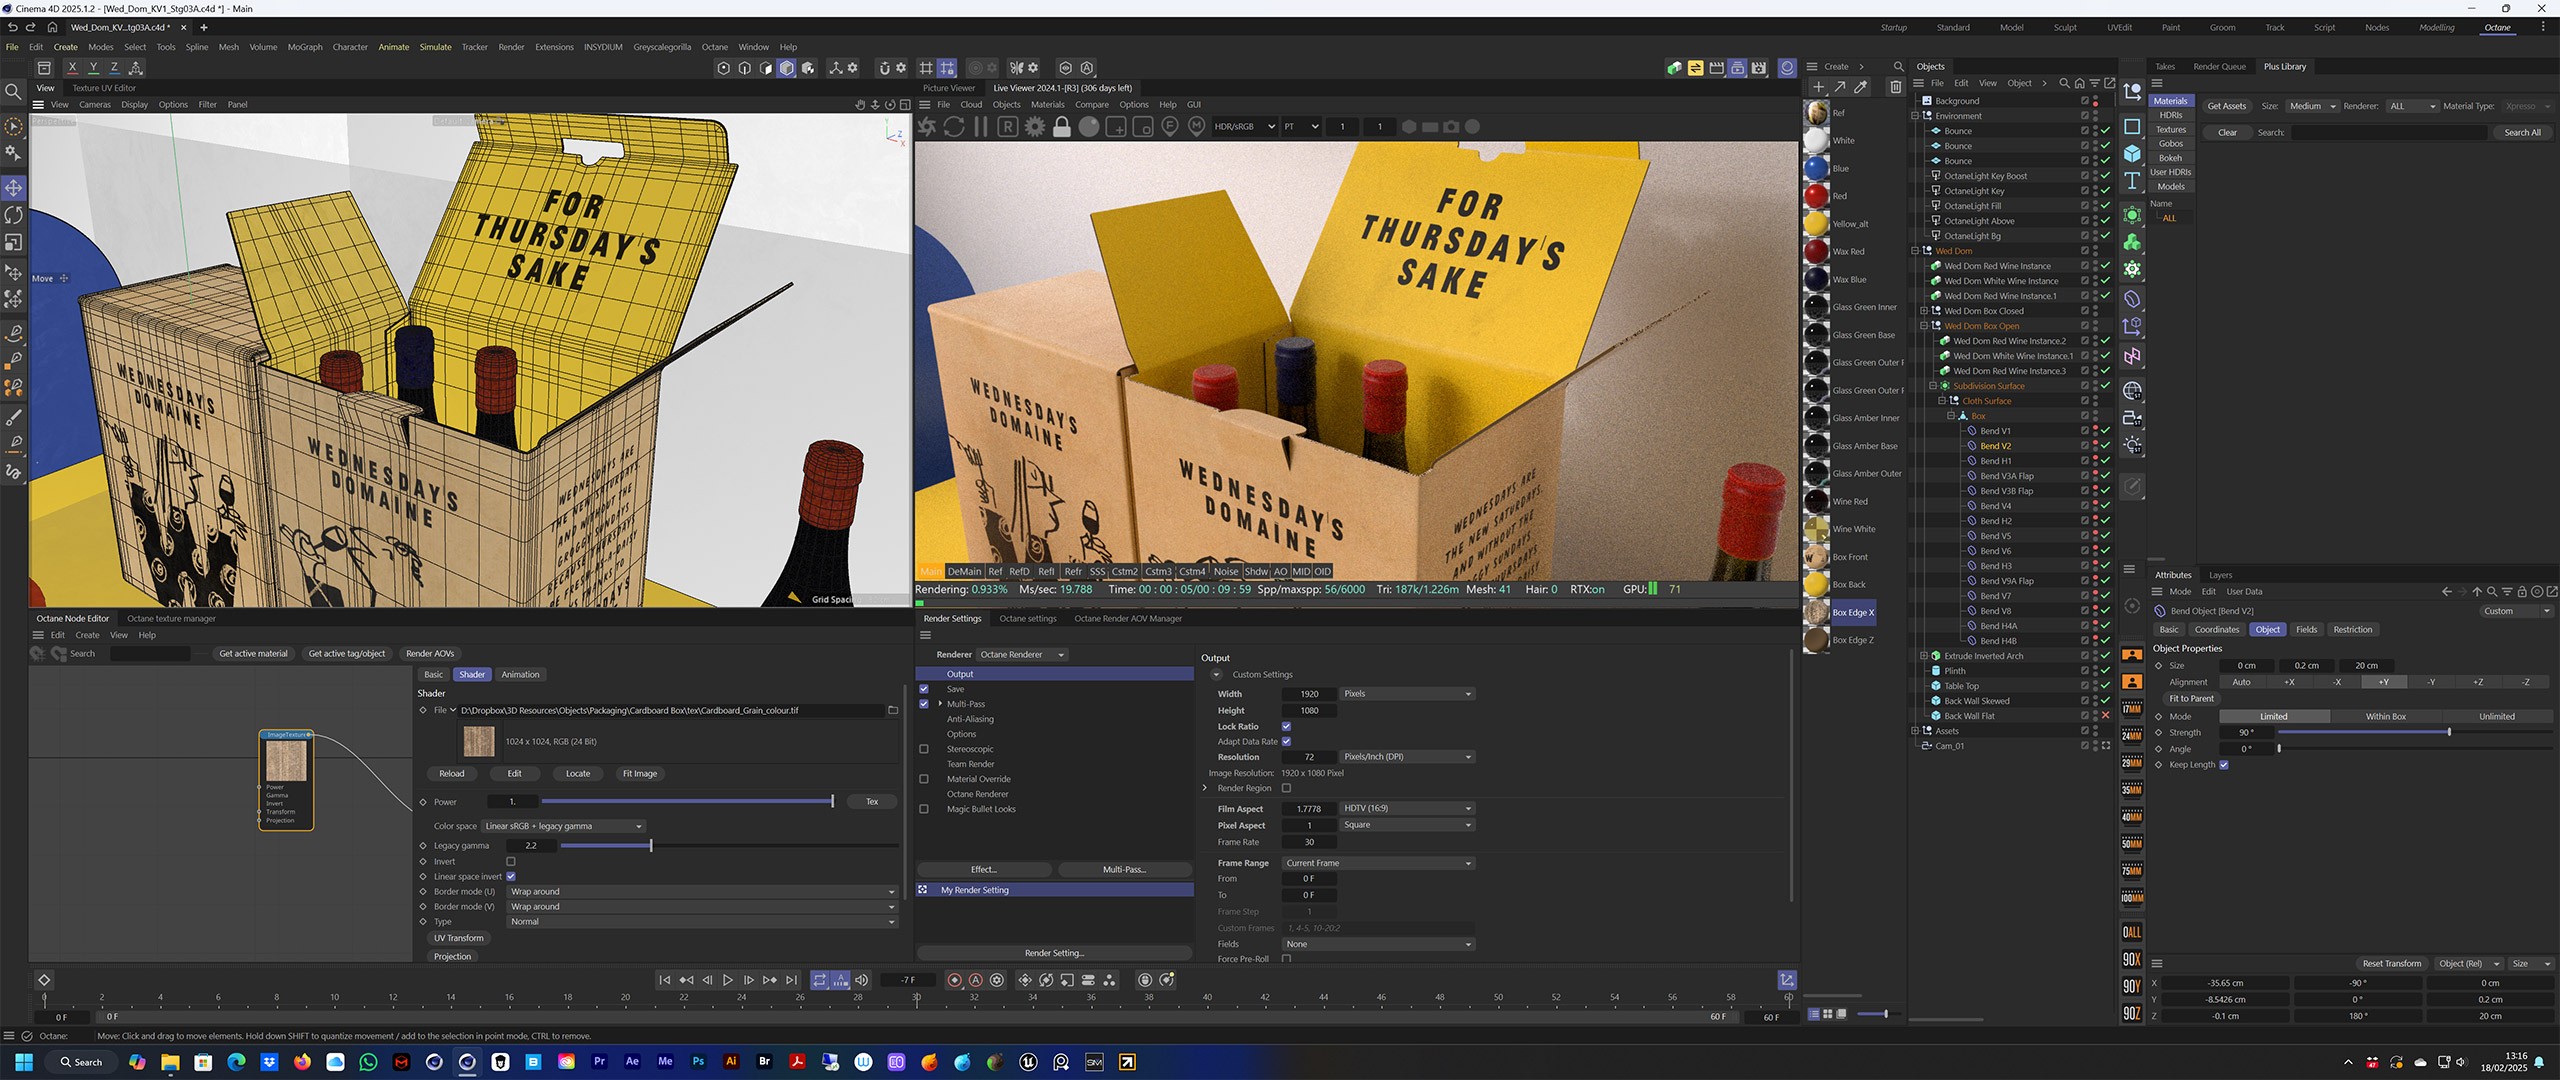This screenshot has height=1080, width=2560.
Task: Click the record active objects keyframe button
Action: (954, 980)
